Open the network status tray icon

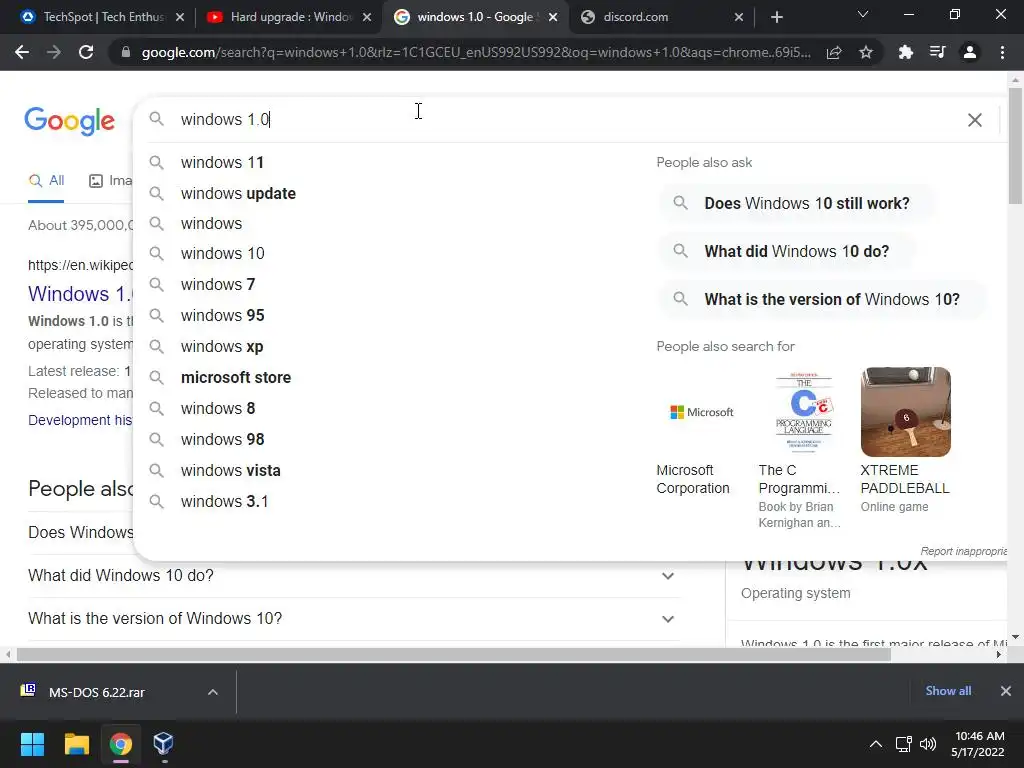[904, 744]
